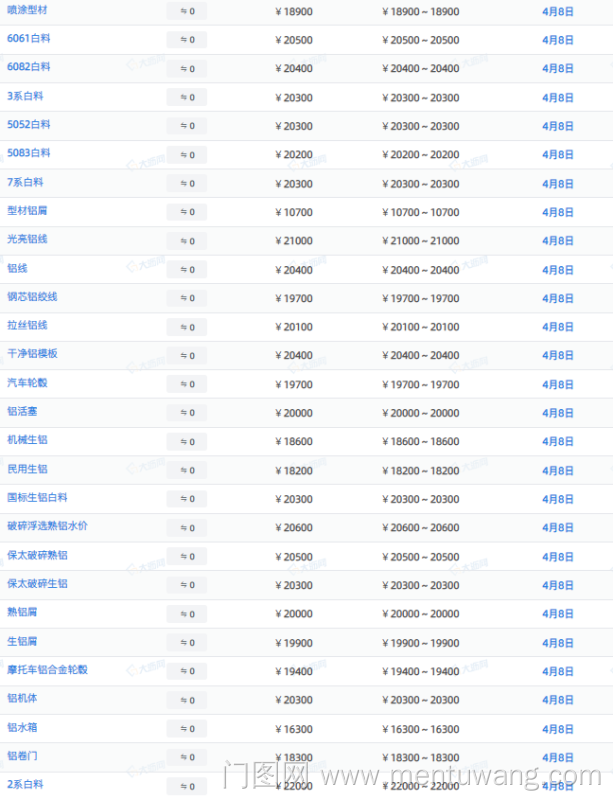Select the 5052白料 link
Viewport: 613px width, 800px height.
tap(28, 125)
